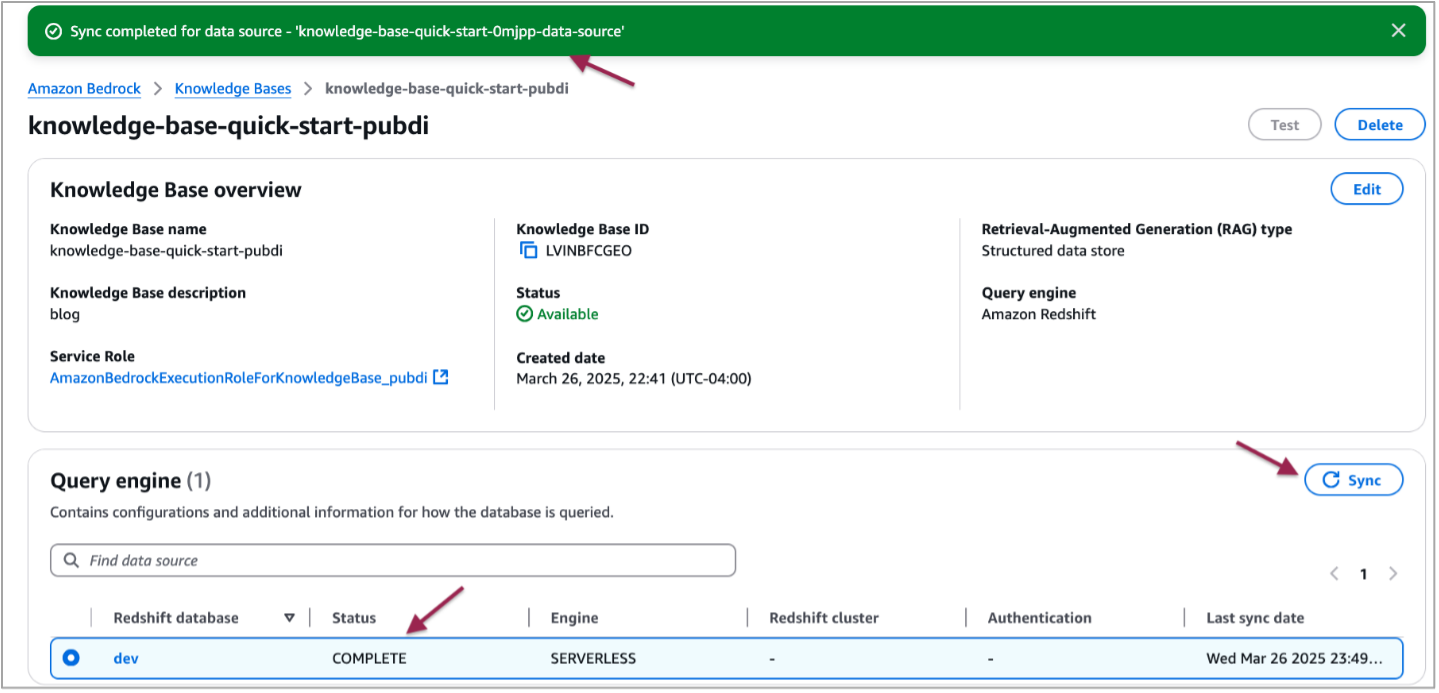Go to the next page of data sources
The image size is (1439, 693).
coord(1393,574)
